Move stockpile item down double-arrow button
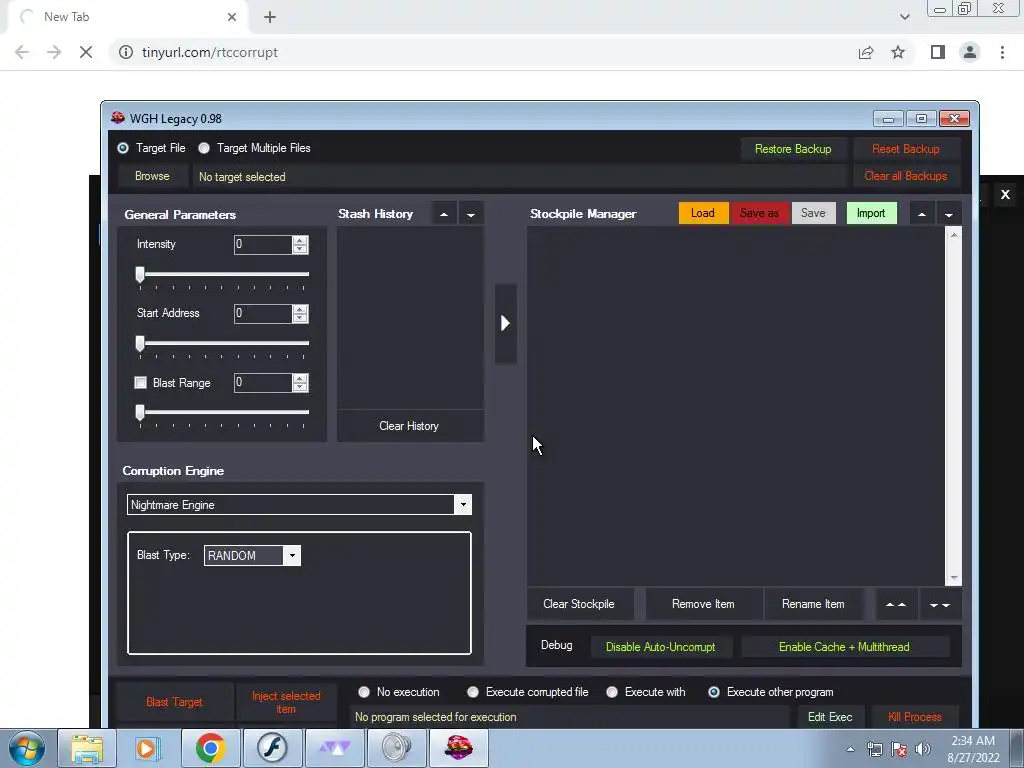Image resolution: width=1024 pixels, height=768 pixels. [940, 605]
